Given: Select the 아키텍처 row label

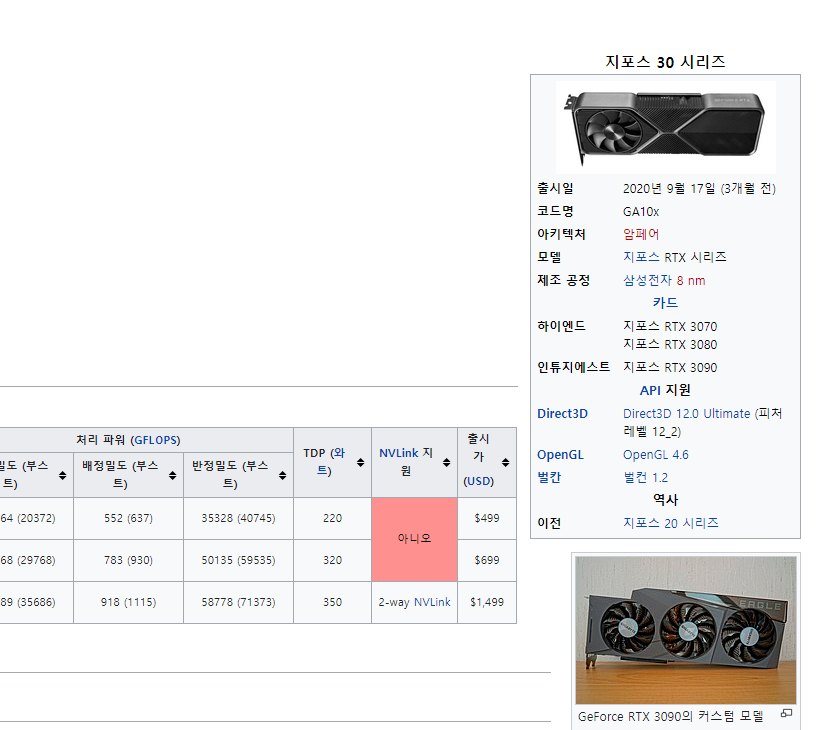Looking at the screenshot, I should point(562,234).
